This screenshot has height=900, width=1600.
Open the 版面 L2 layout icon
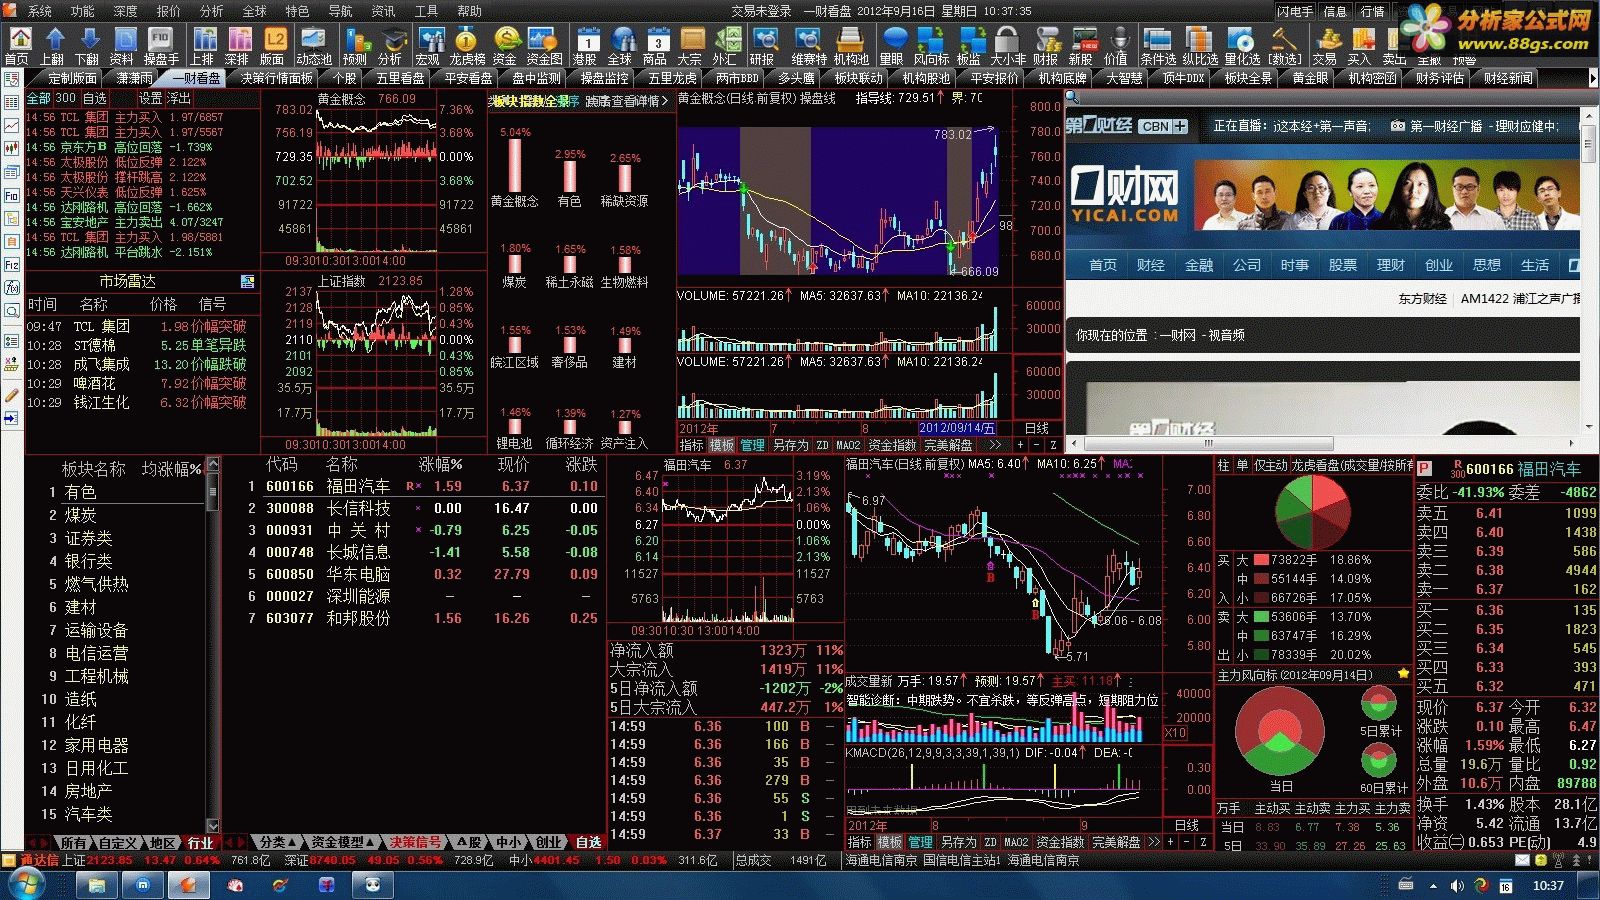273,45
